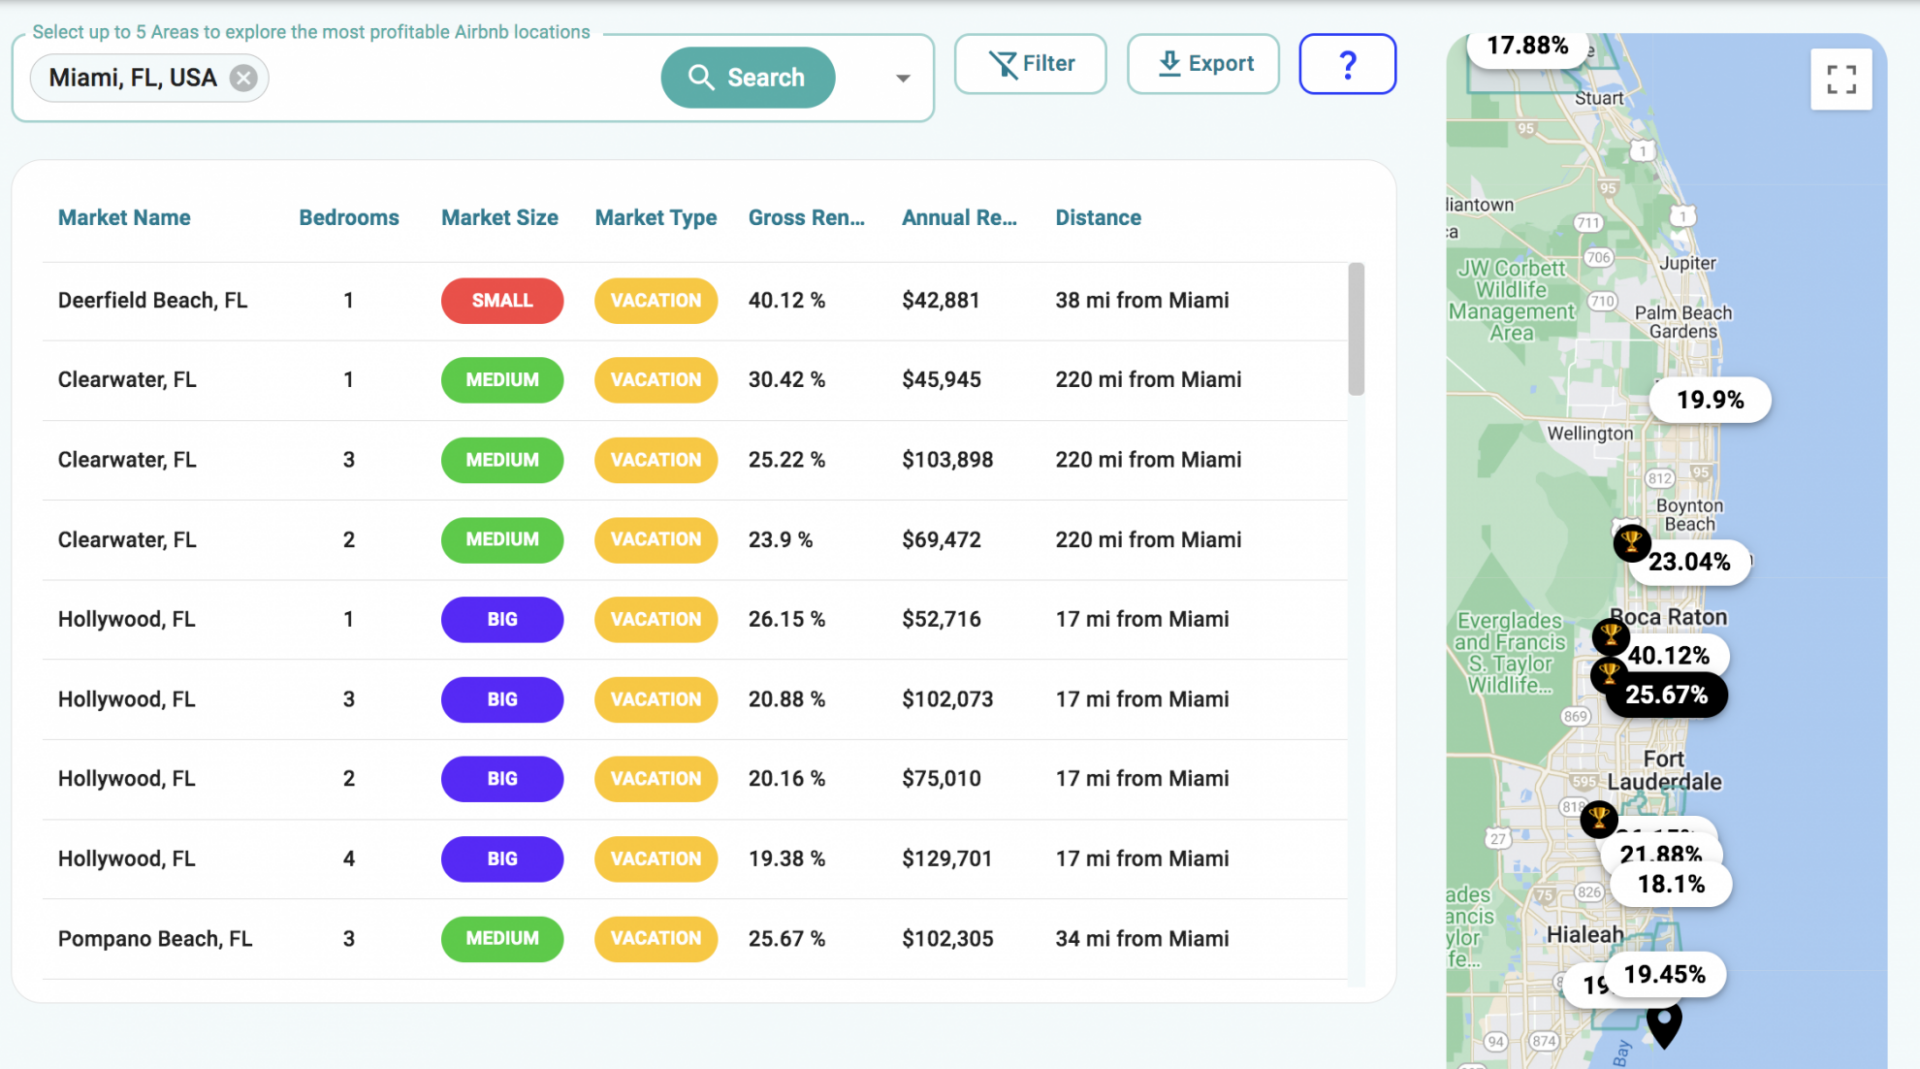Select the $42,881 annual revenue cell
Screen dimensions: 1920x1069
click(941, 301)
